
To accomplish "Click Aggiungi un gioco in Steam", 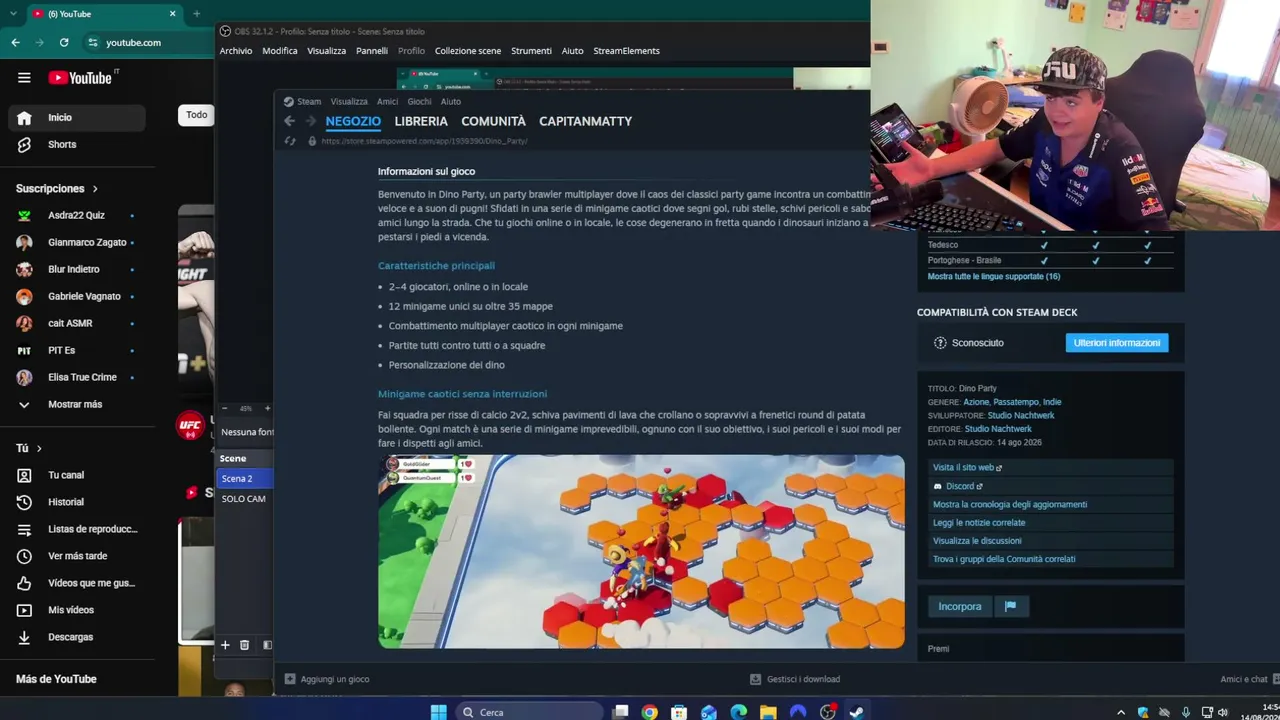I will [x=327, y=679].
